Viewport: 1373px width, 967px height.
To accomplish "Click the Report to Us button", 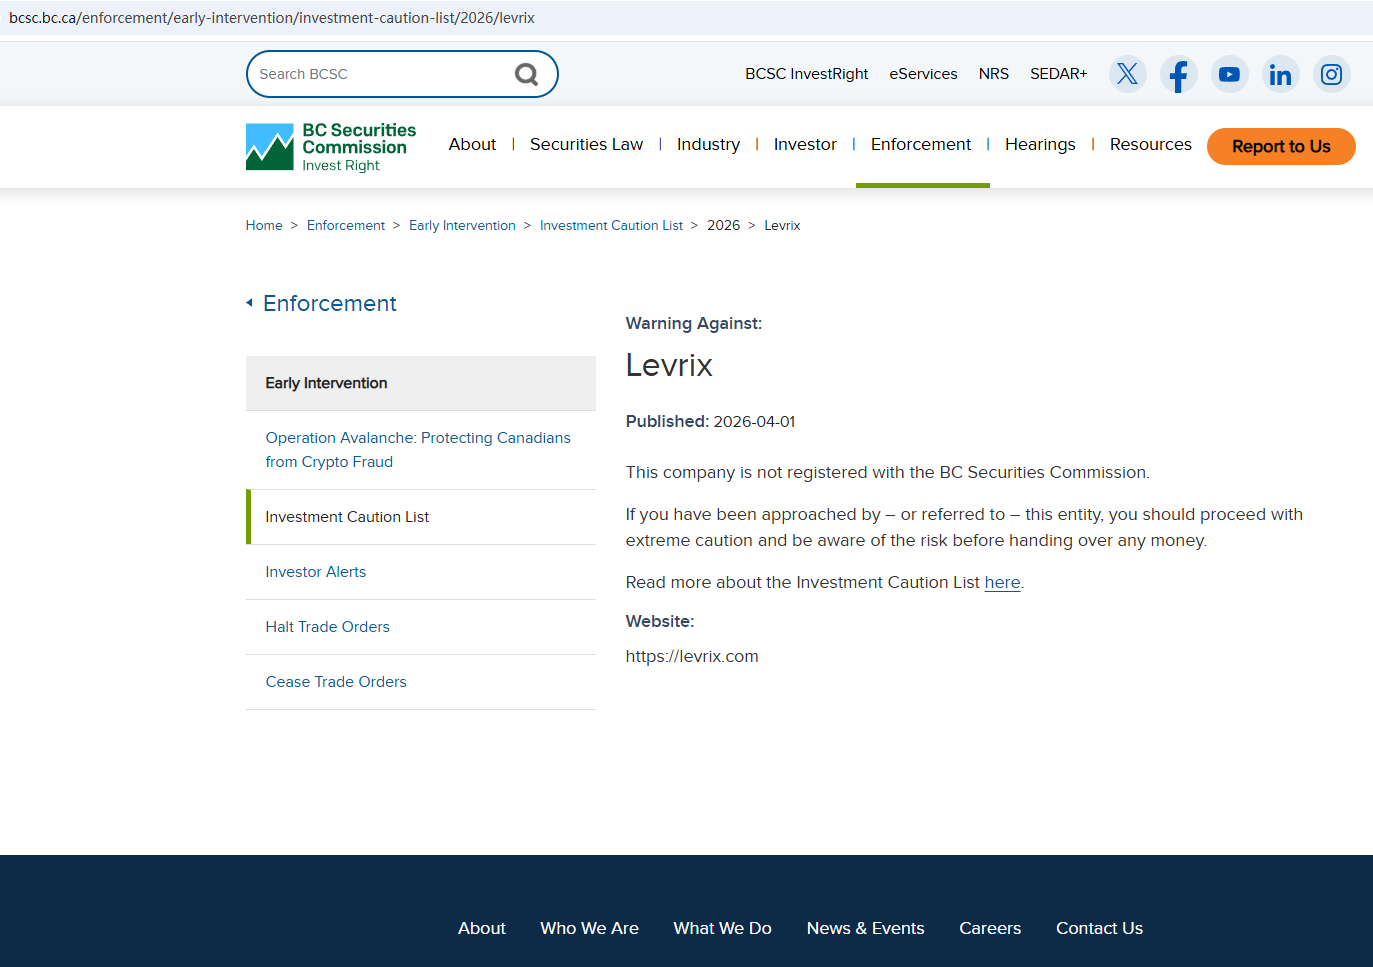I will (x=1281, y=146).
